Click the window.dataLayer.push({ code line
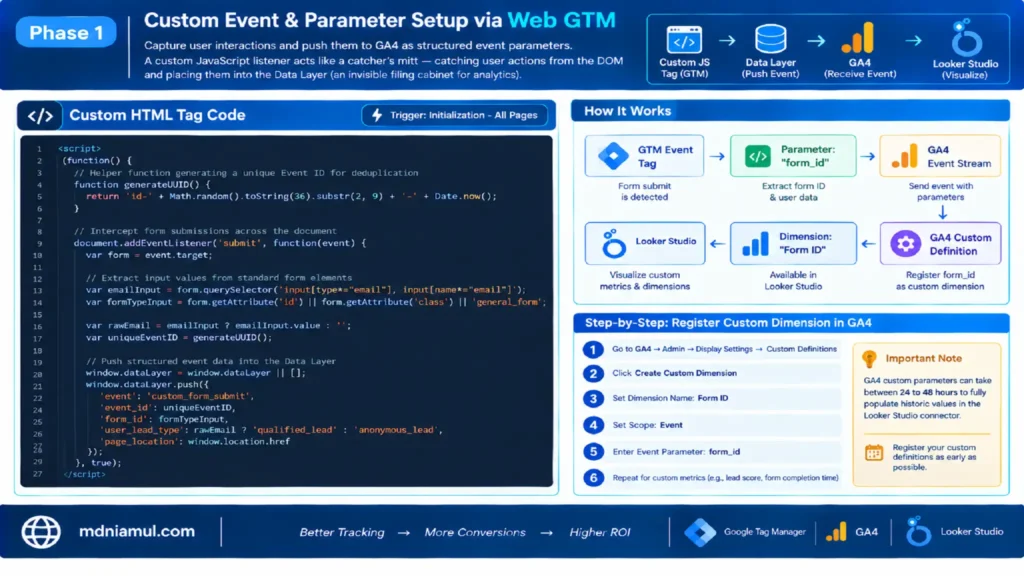1024x576 pixels. coord(147,385)
